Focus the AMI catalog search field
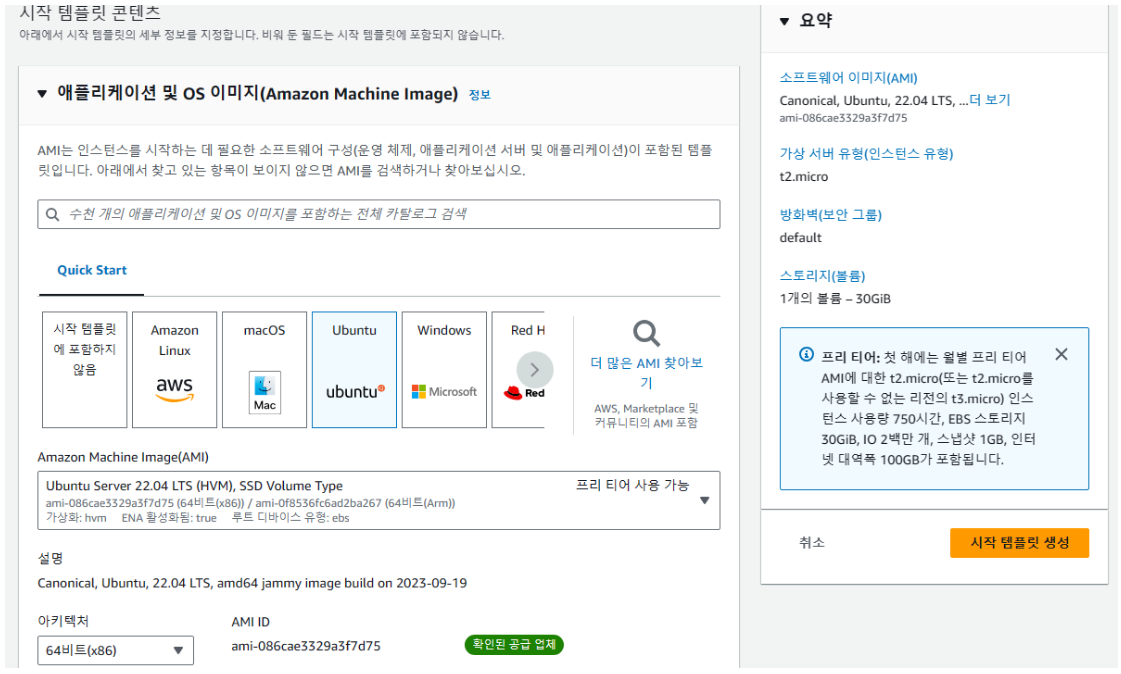This screenshot has width=1121, height=674. point(379,214)
